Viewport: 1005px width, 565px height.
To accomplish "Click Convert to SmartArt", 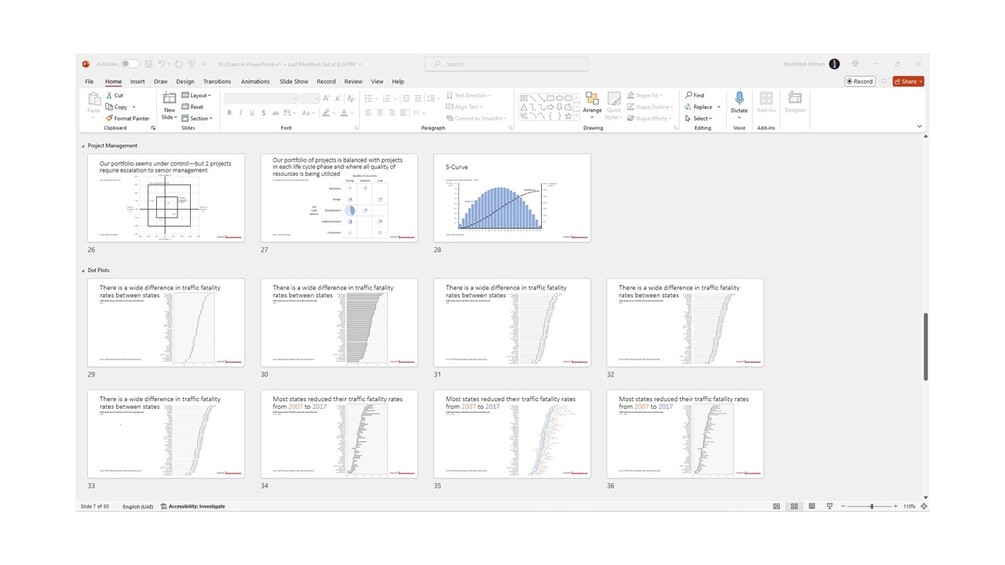I will click(x=476, y=119).
